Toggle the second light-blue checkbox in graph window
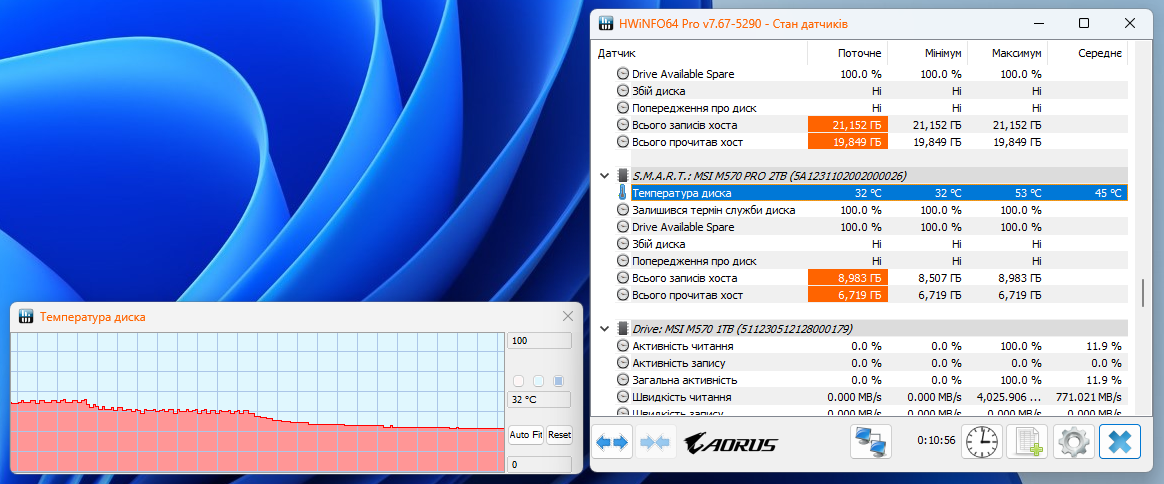 pyautogui.click(x=538, y=381)
